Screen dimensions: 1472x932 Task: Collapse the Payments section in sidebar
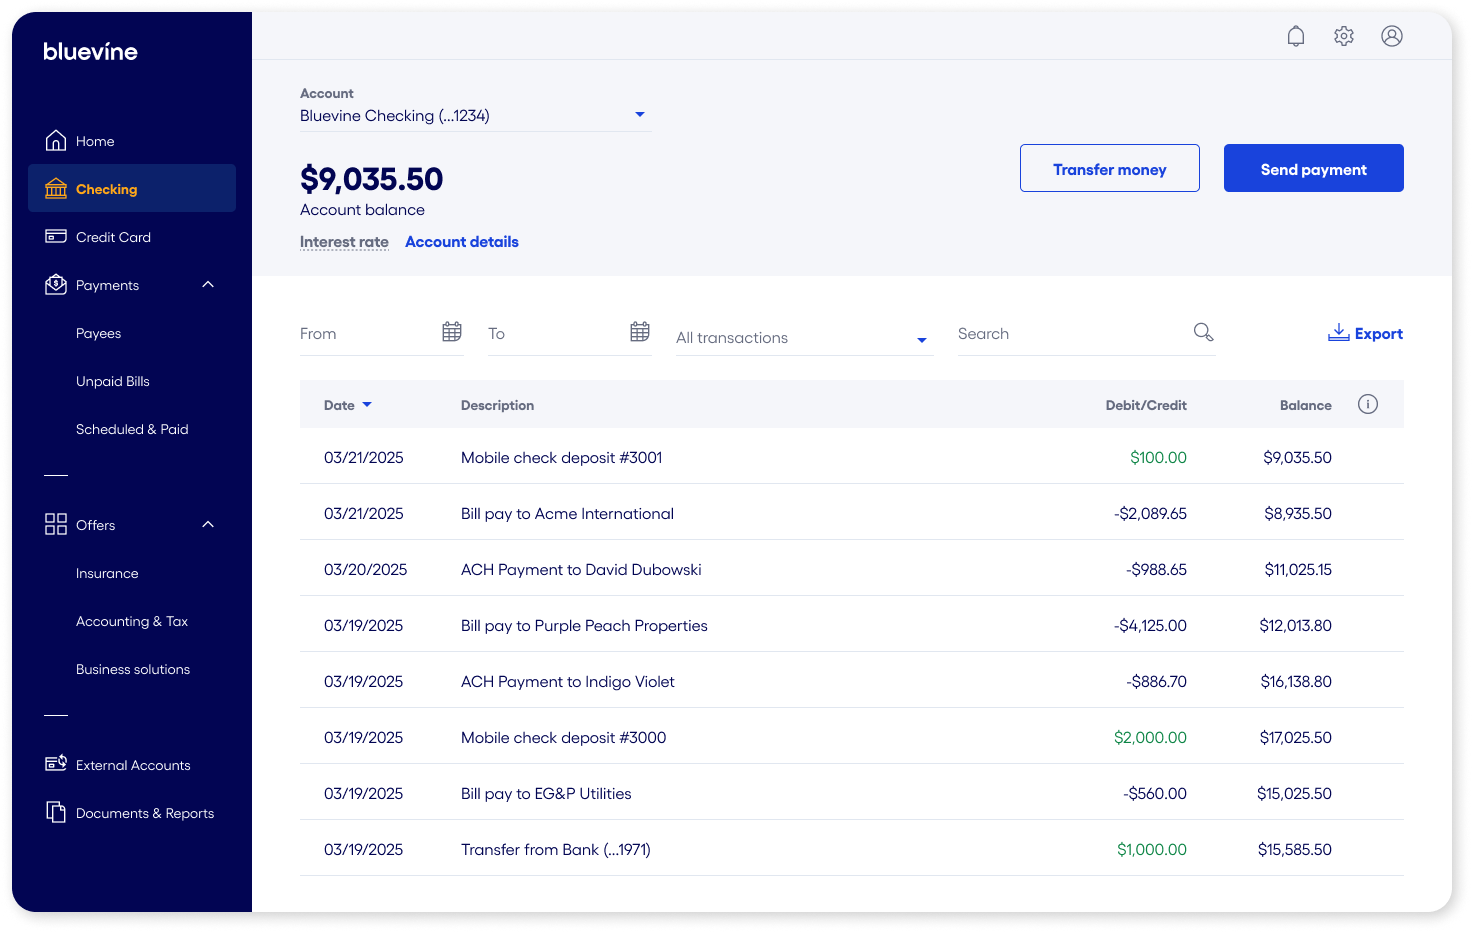(x=208, y=285)
